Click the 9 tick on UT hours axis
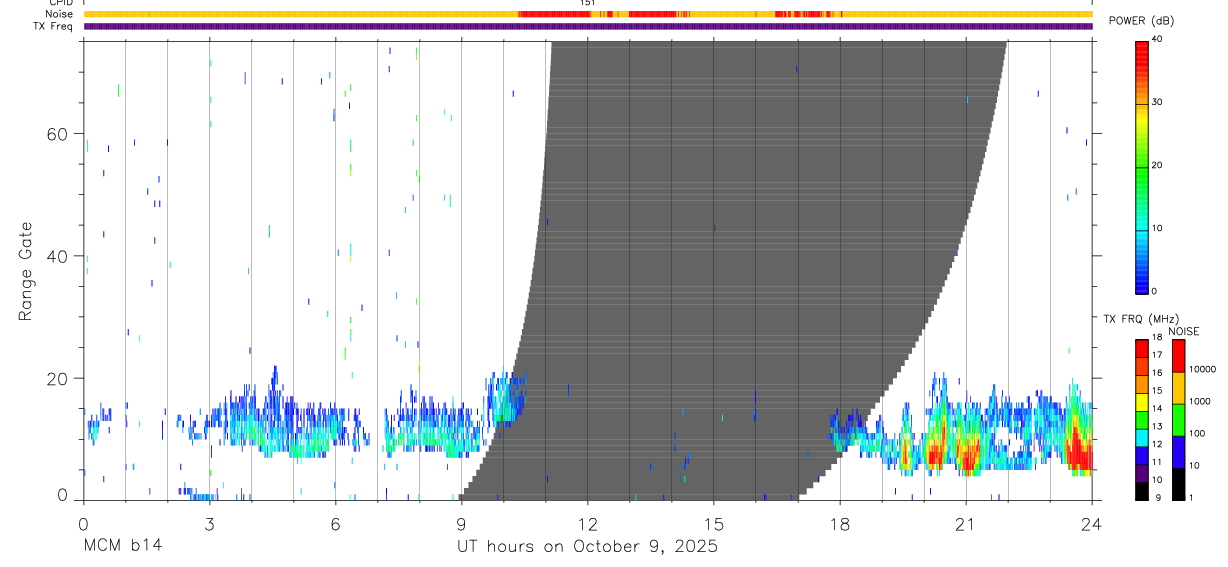The image size is (1228, 567). coord(461,523)
